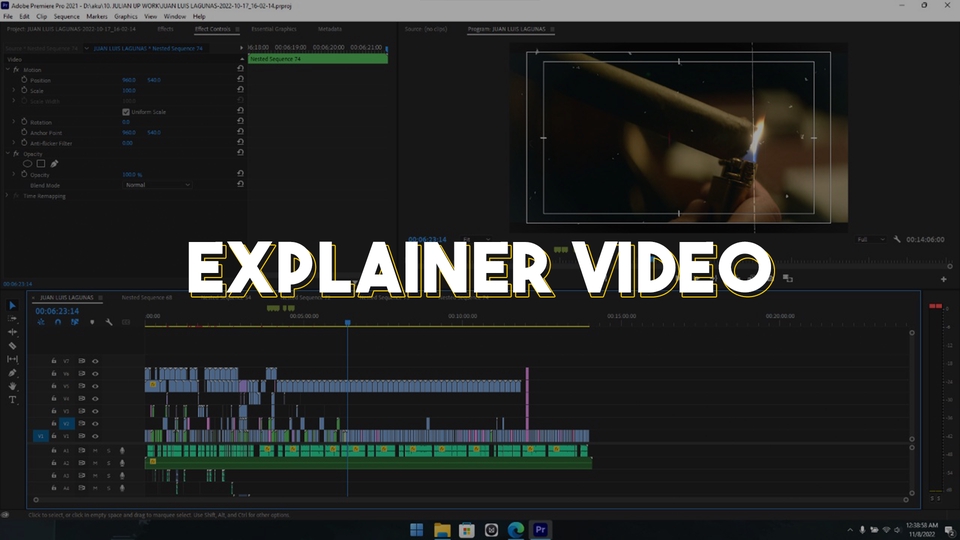The height and width of the screenshot is (540, 960).
Task: Click Position X value 960.0
Action: pos(129,80)
